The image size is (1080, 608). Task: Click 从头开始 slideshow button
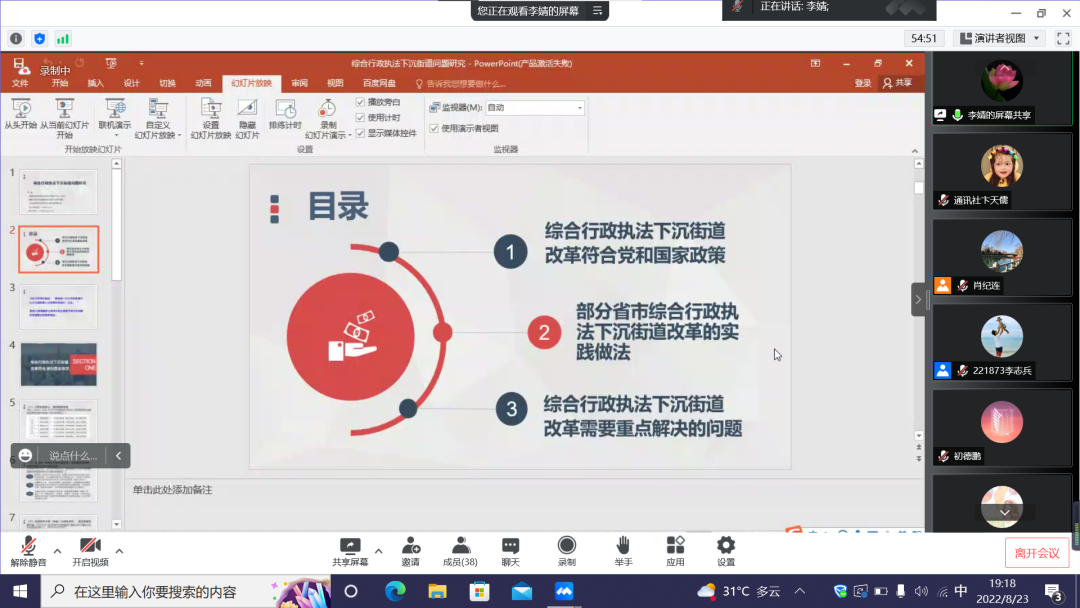pos(20,115)
